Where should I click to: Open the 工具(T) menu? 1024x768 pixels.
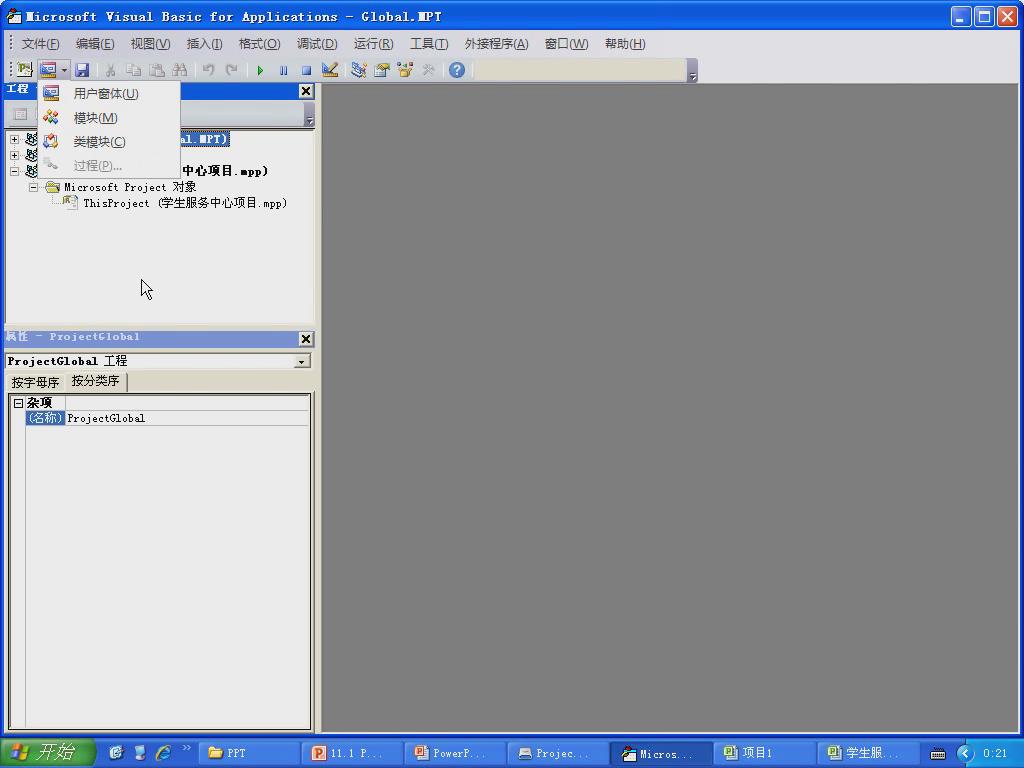pyautogui.click(x=429, y=44)
